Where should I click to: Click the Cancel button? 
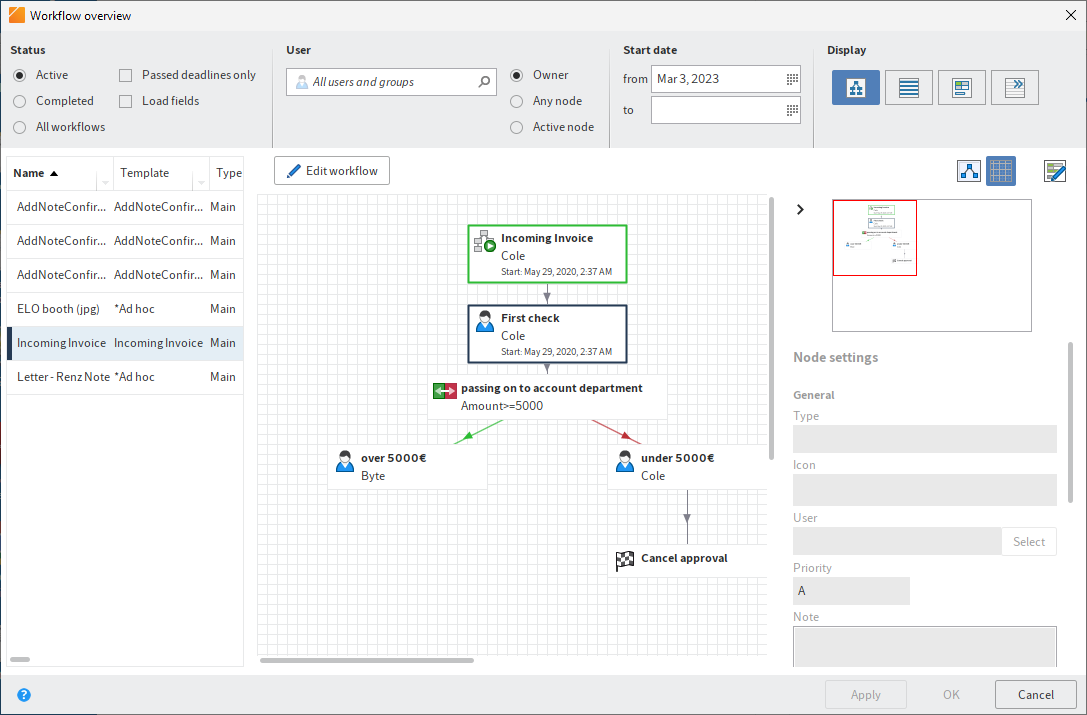tap(1035, 694)
